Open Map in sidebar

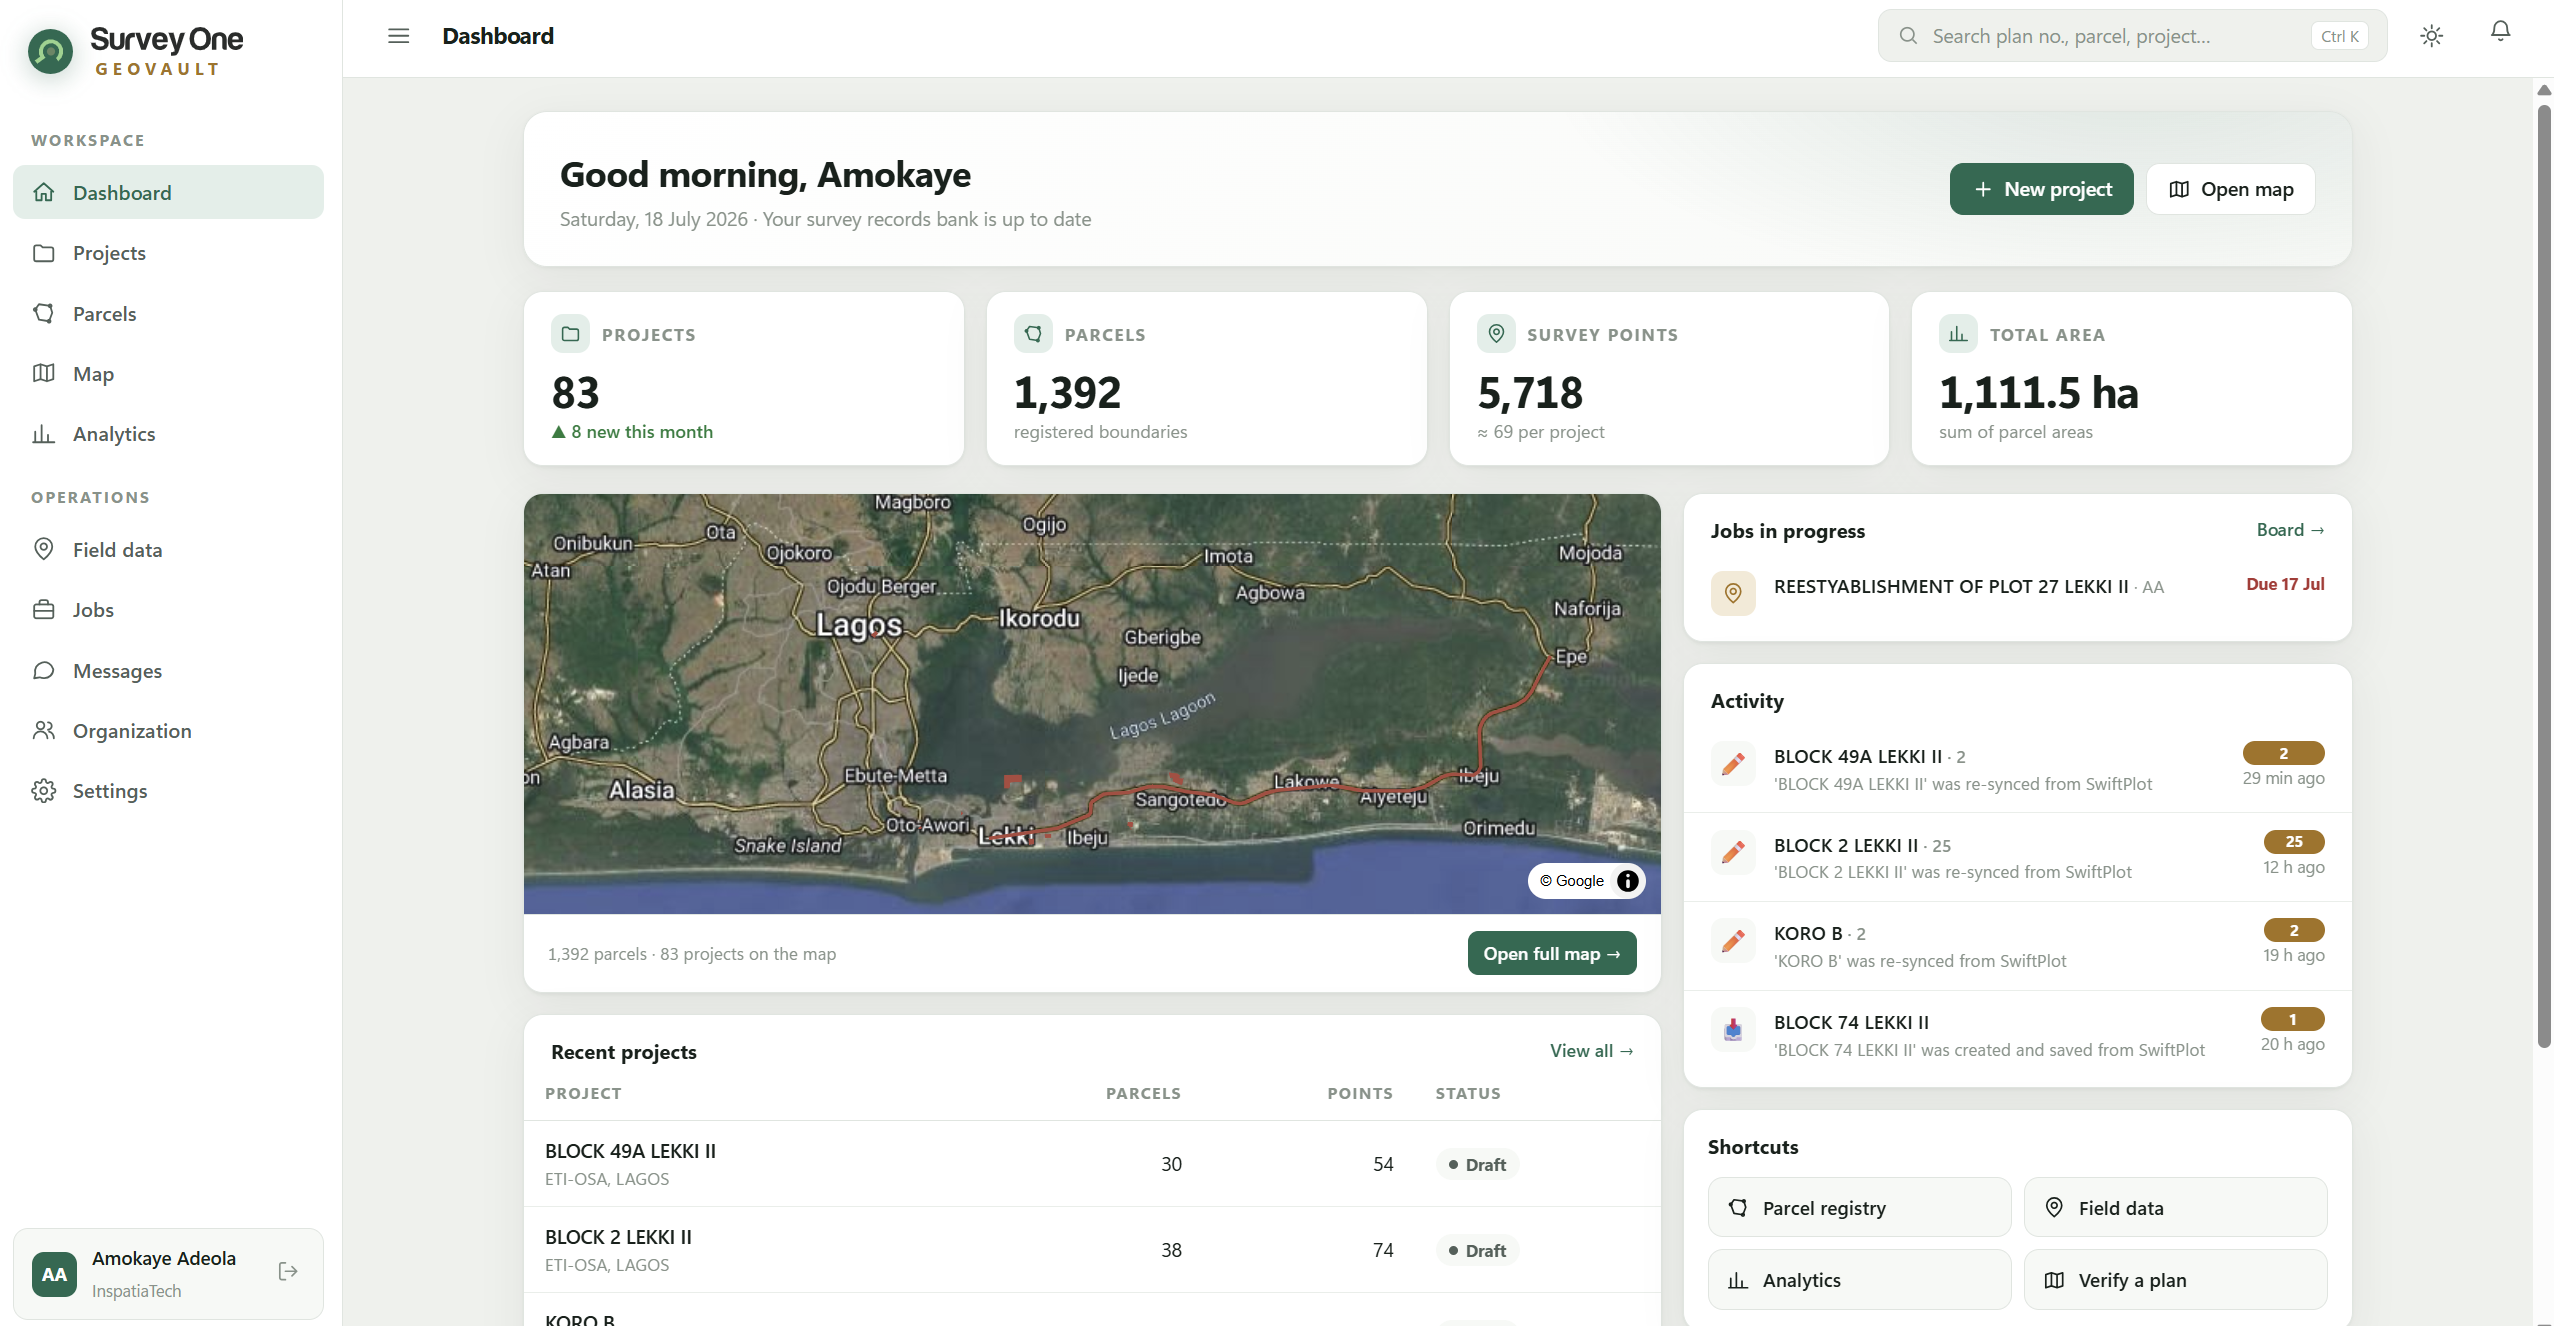[168, 373]
